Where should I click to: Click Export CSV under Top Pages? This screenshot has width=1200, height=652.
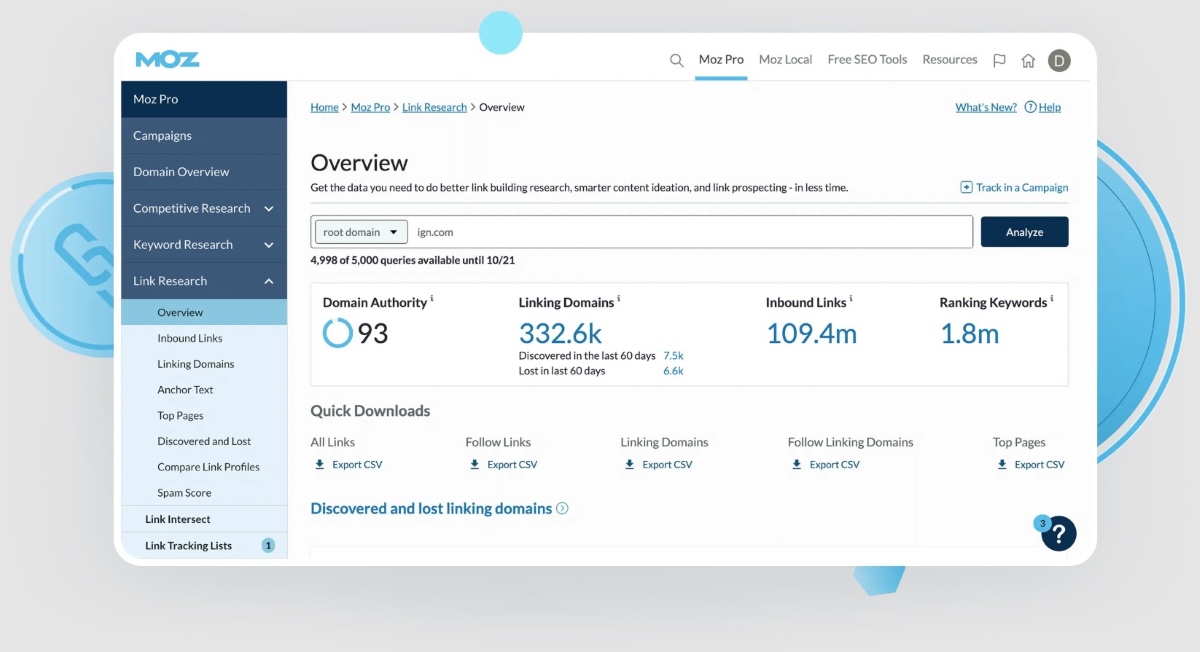[1039, 464]
